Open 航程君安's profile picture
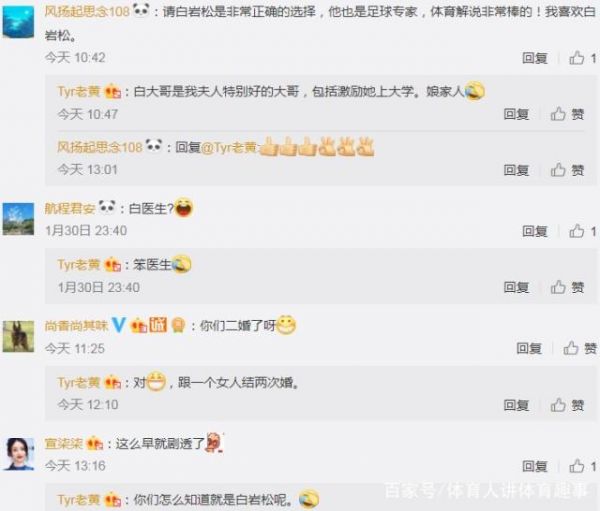 click(18, 219)
